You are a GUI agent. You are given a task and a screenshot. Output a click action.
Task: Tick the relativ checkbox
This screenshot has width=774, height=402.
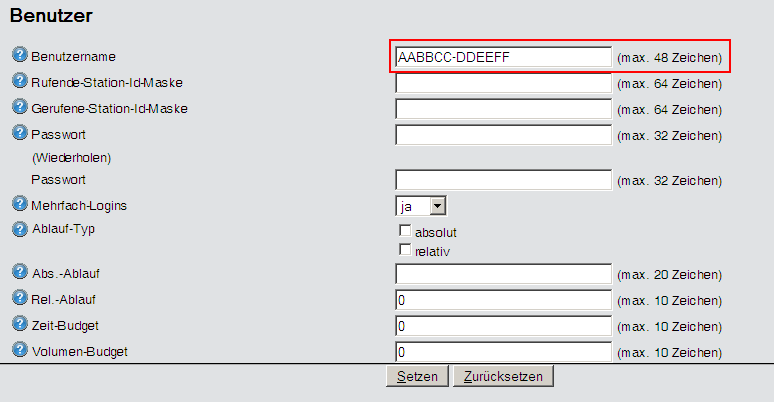tap(406, 250)
